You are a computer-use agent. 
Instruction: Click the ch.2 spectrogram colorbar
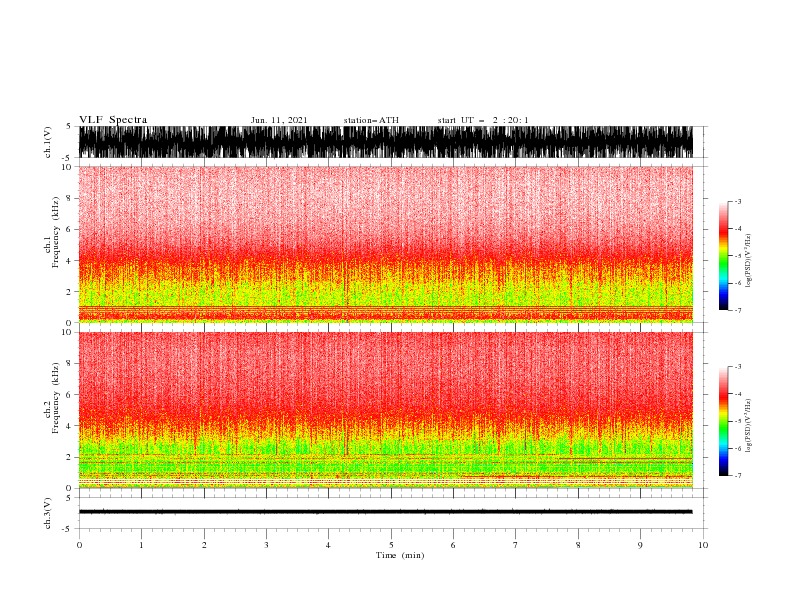pos(723,421)
